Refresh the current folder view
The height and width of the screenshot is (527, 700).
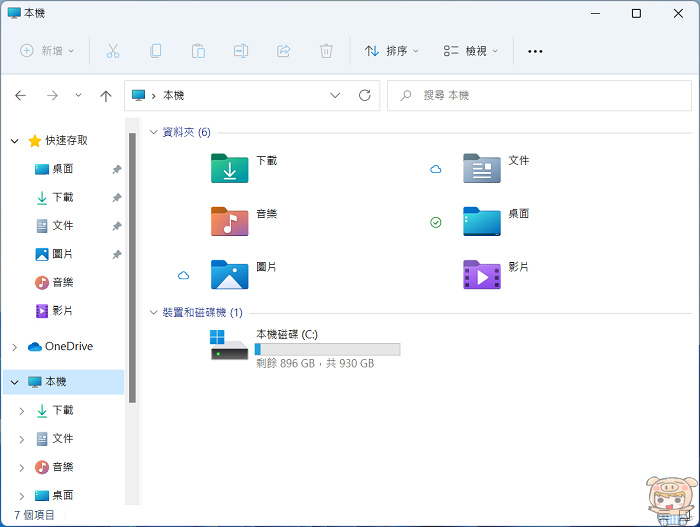click(x=365, y=96)
